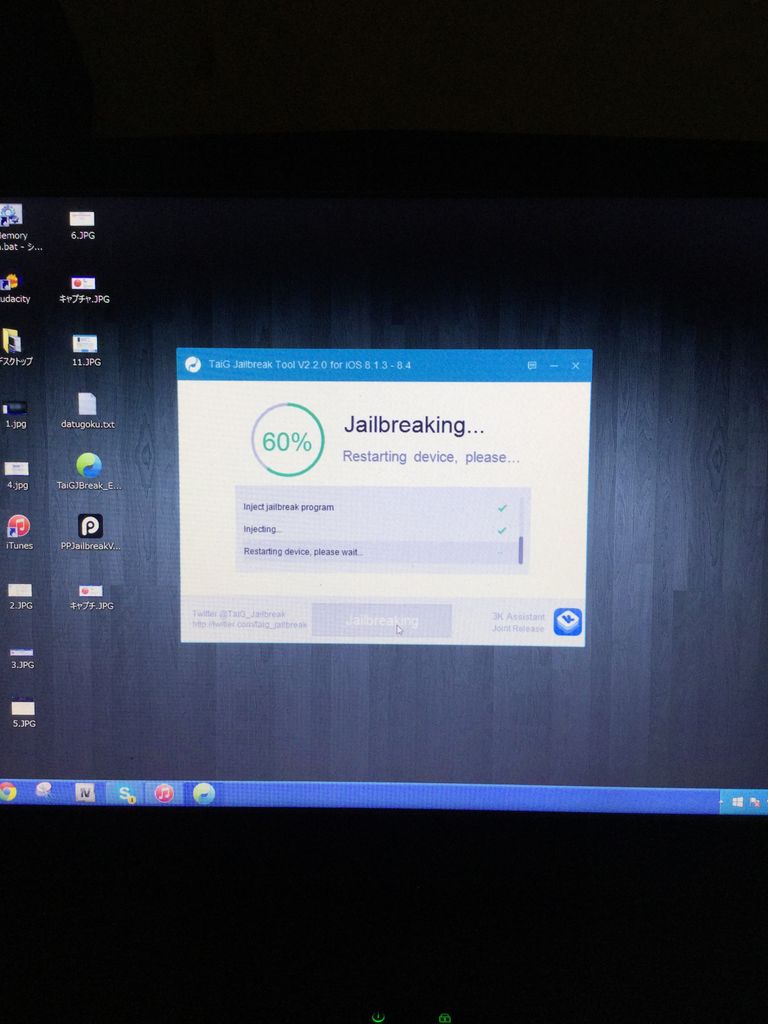Select the 2.JPG desktop file
The height and width of the screenshot is (1024, 768).
20,596
